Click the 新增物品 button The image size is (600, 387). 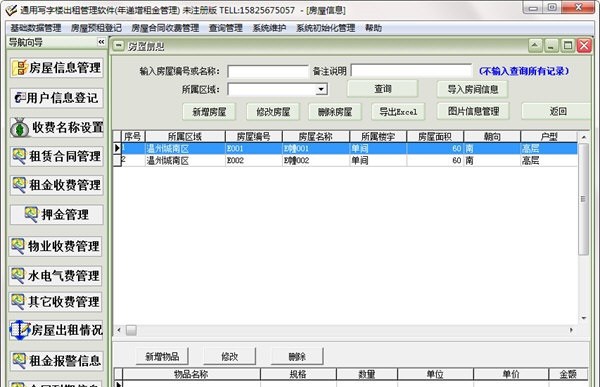162,356
